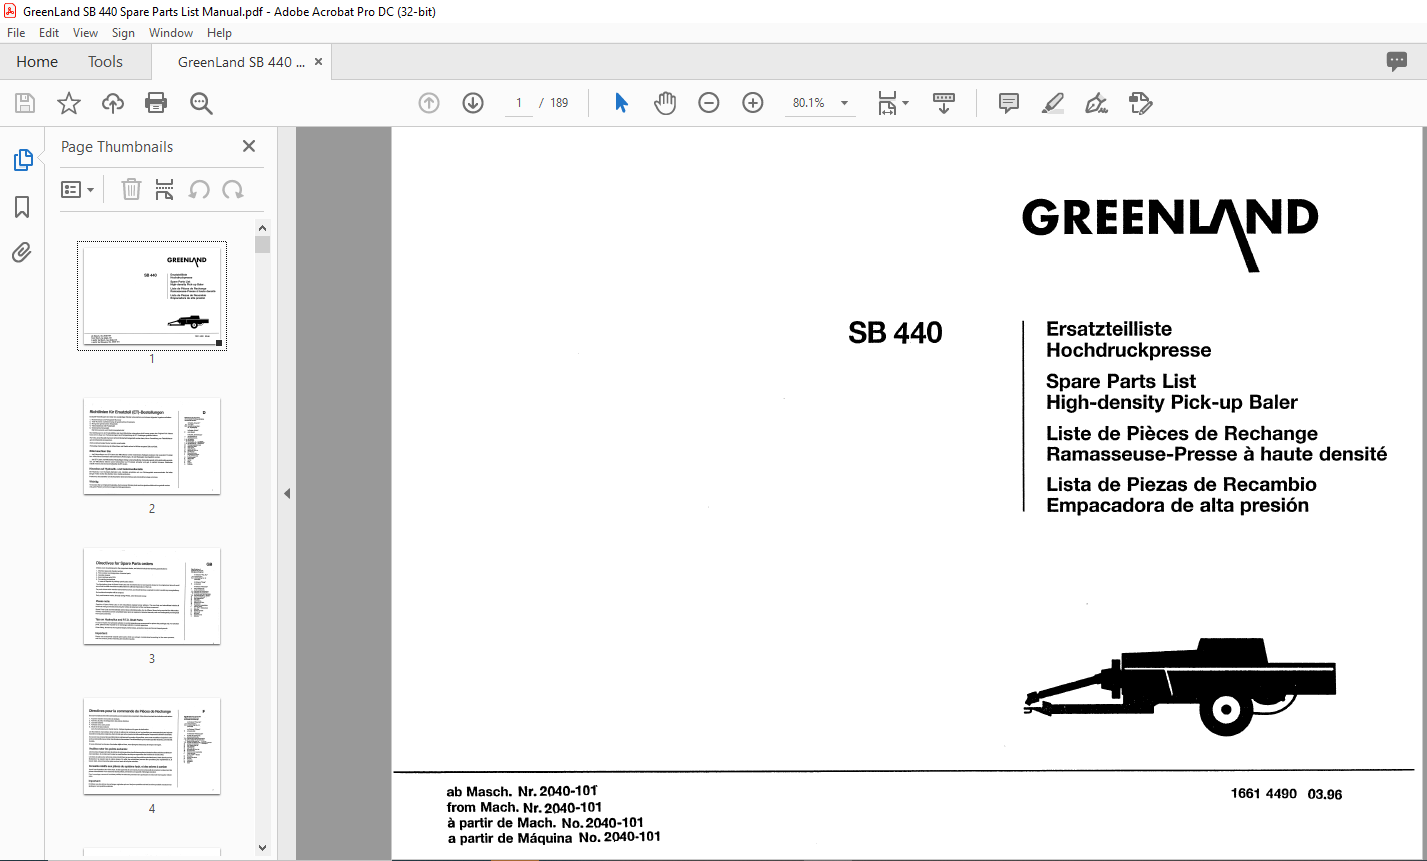
Task: Zoom in with the plus icon
Action: tap(753, 103)
